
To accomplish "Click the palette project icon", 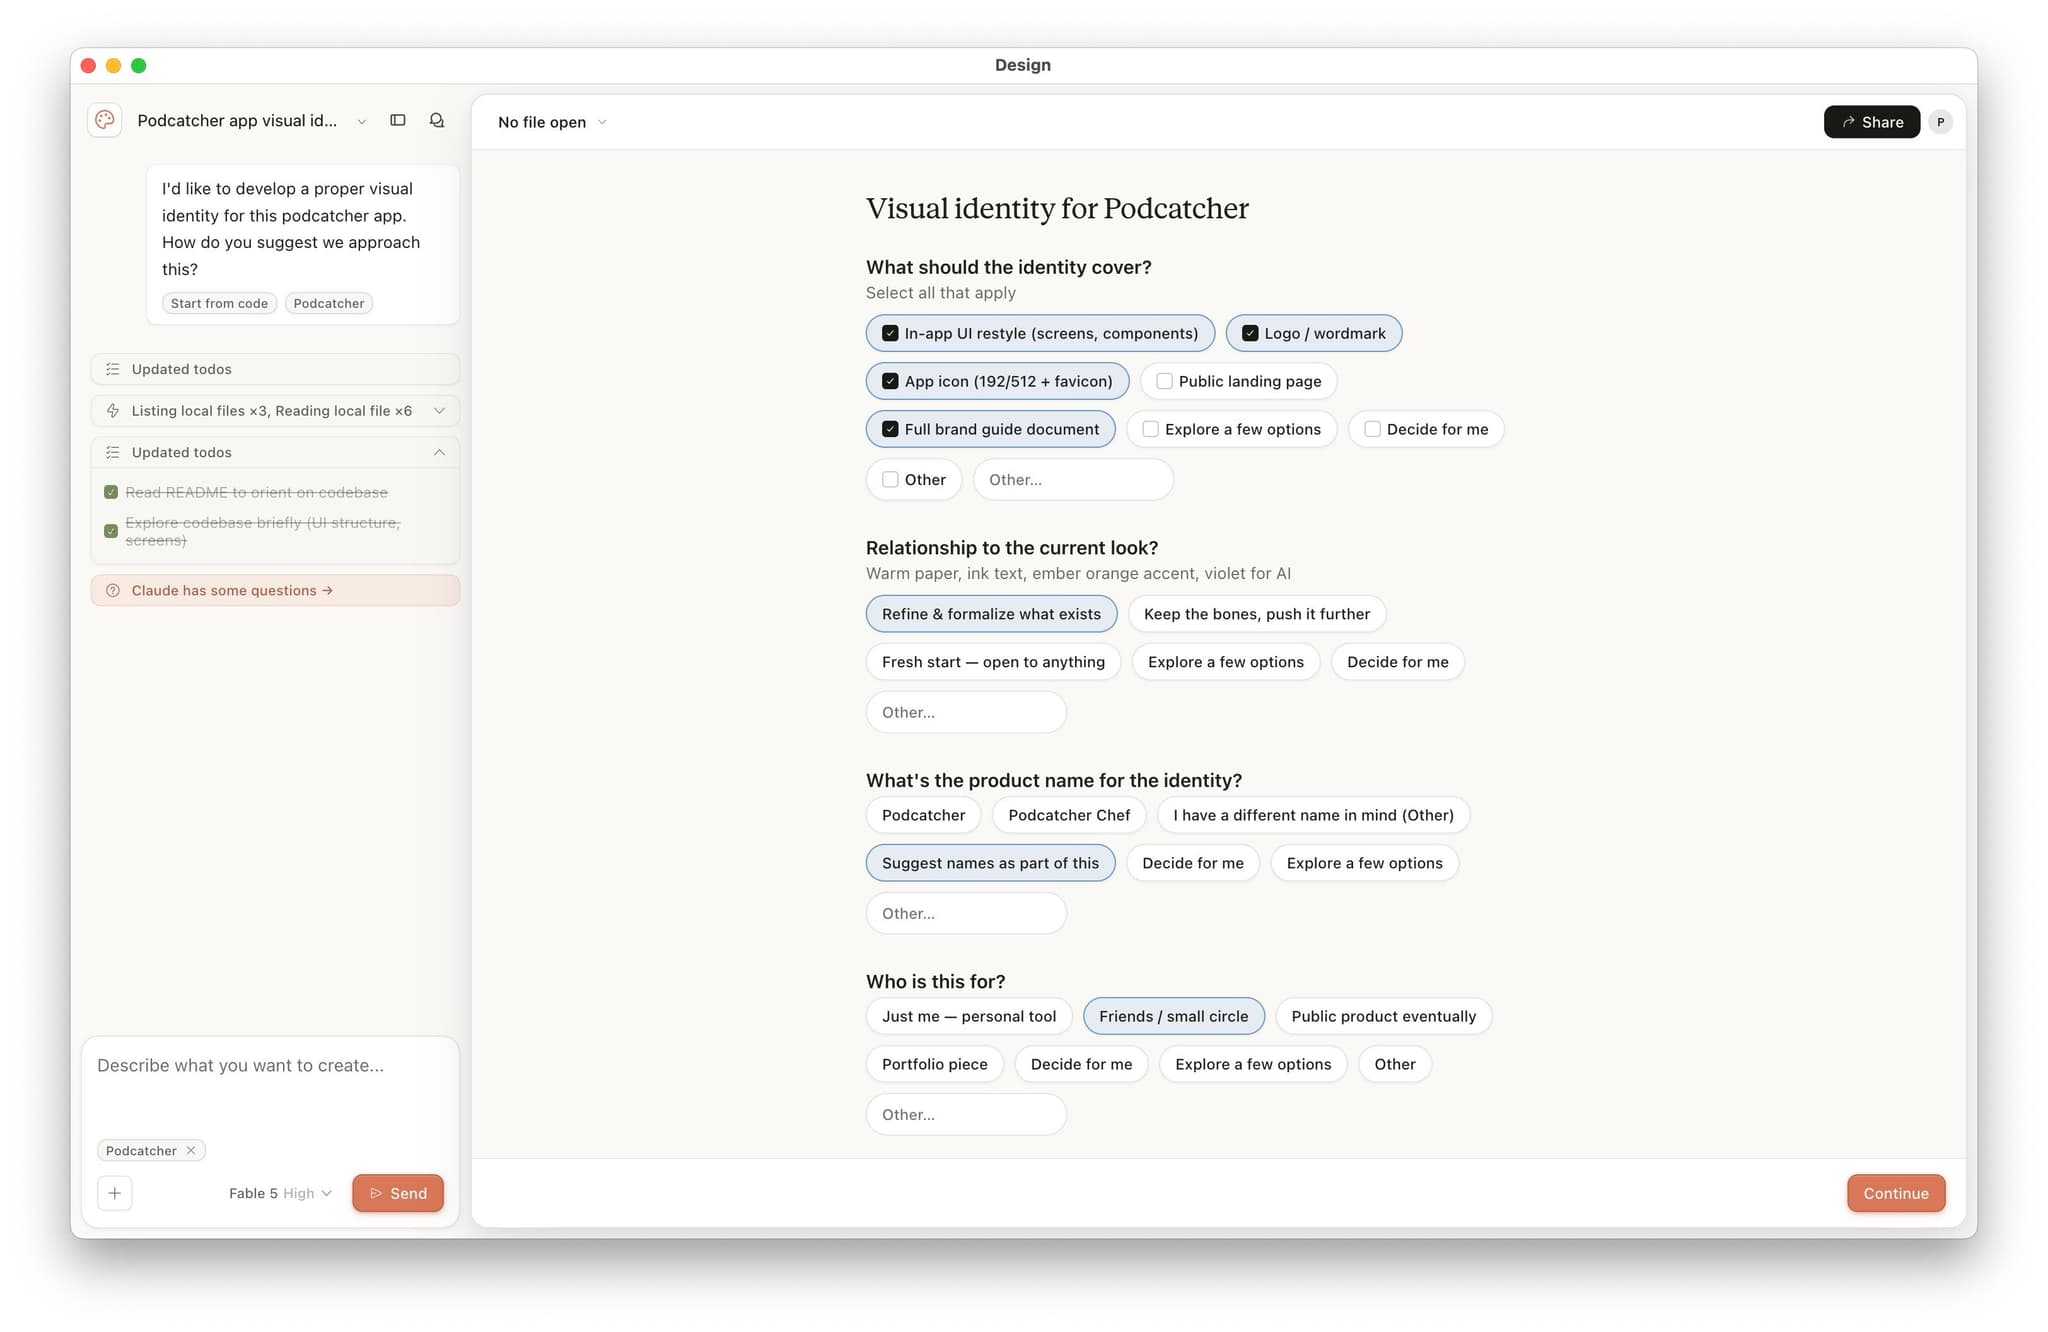I will (x=105, y=121).
